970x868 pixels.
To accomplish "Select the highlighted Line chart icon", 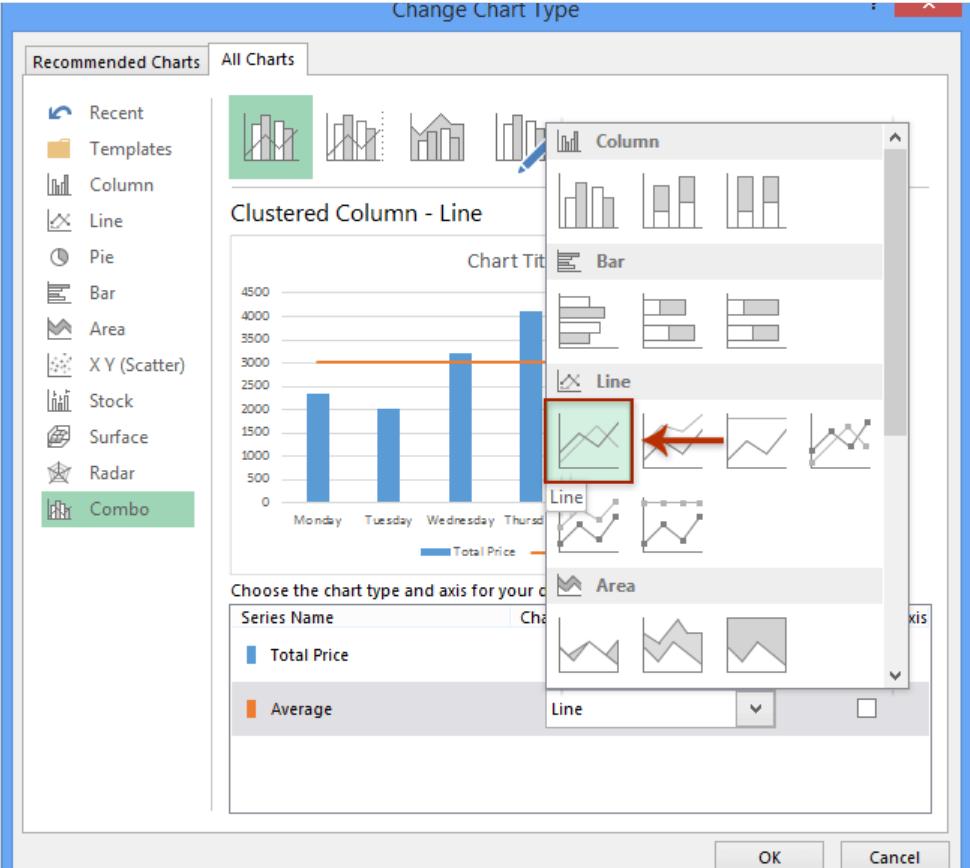I will [588, 440].
